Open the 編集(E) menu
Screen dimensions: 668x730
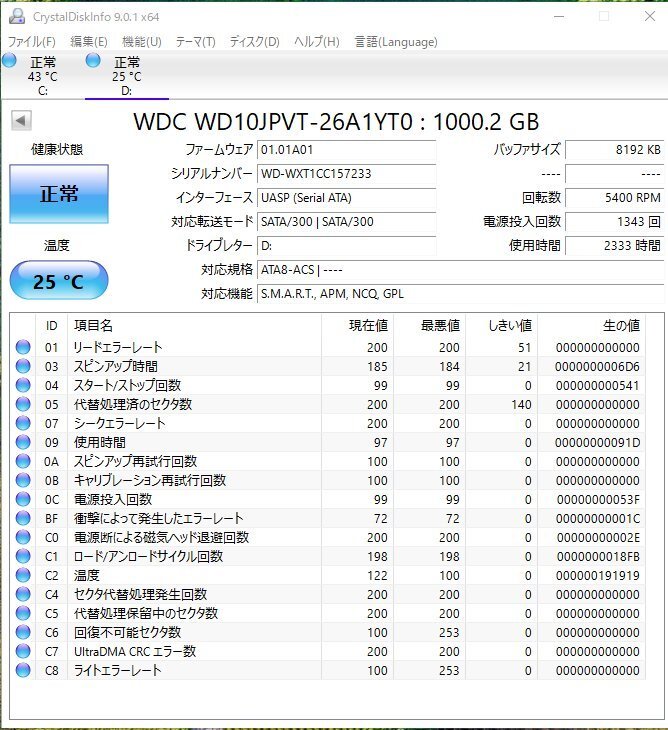(x=88, y=42)
